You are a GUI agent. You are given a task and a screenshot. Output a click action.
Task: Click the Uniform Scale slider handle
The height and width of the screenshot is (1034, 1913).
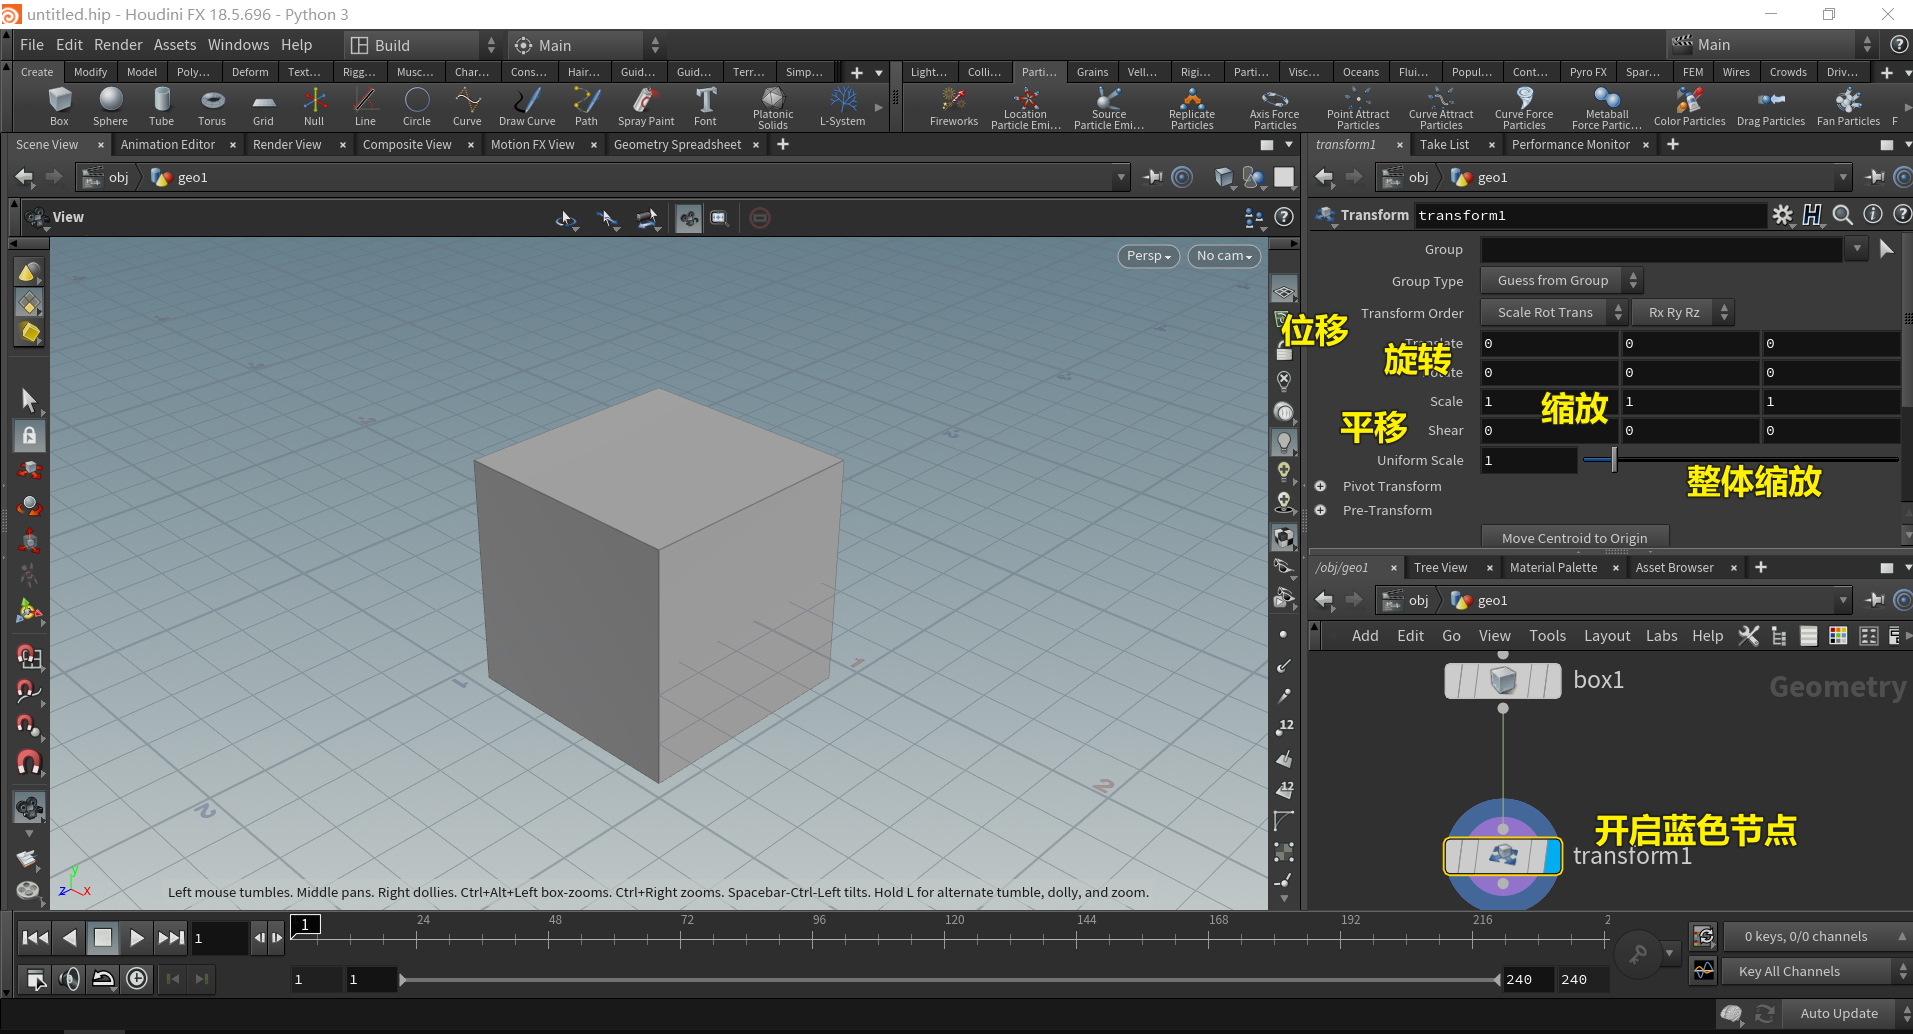point(1614,460)
